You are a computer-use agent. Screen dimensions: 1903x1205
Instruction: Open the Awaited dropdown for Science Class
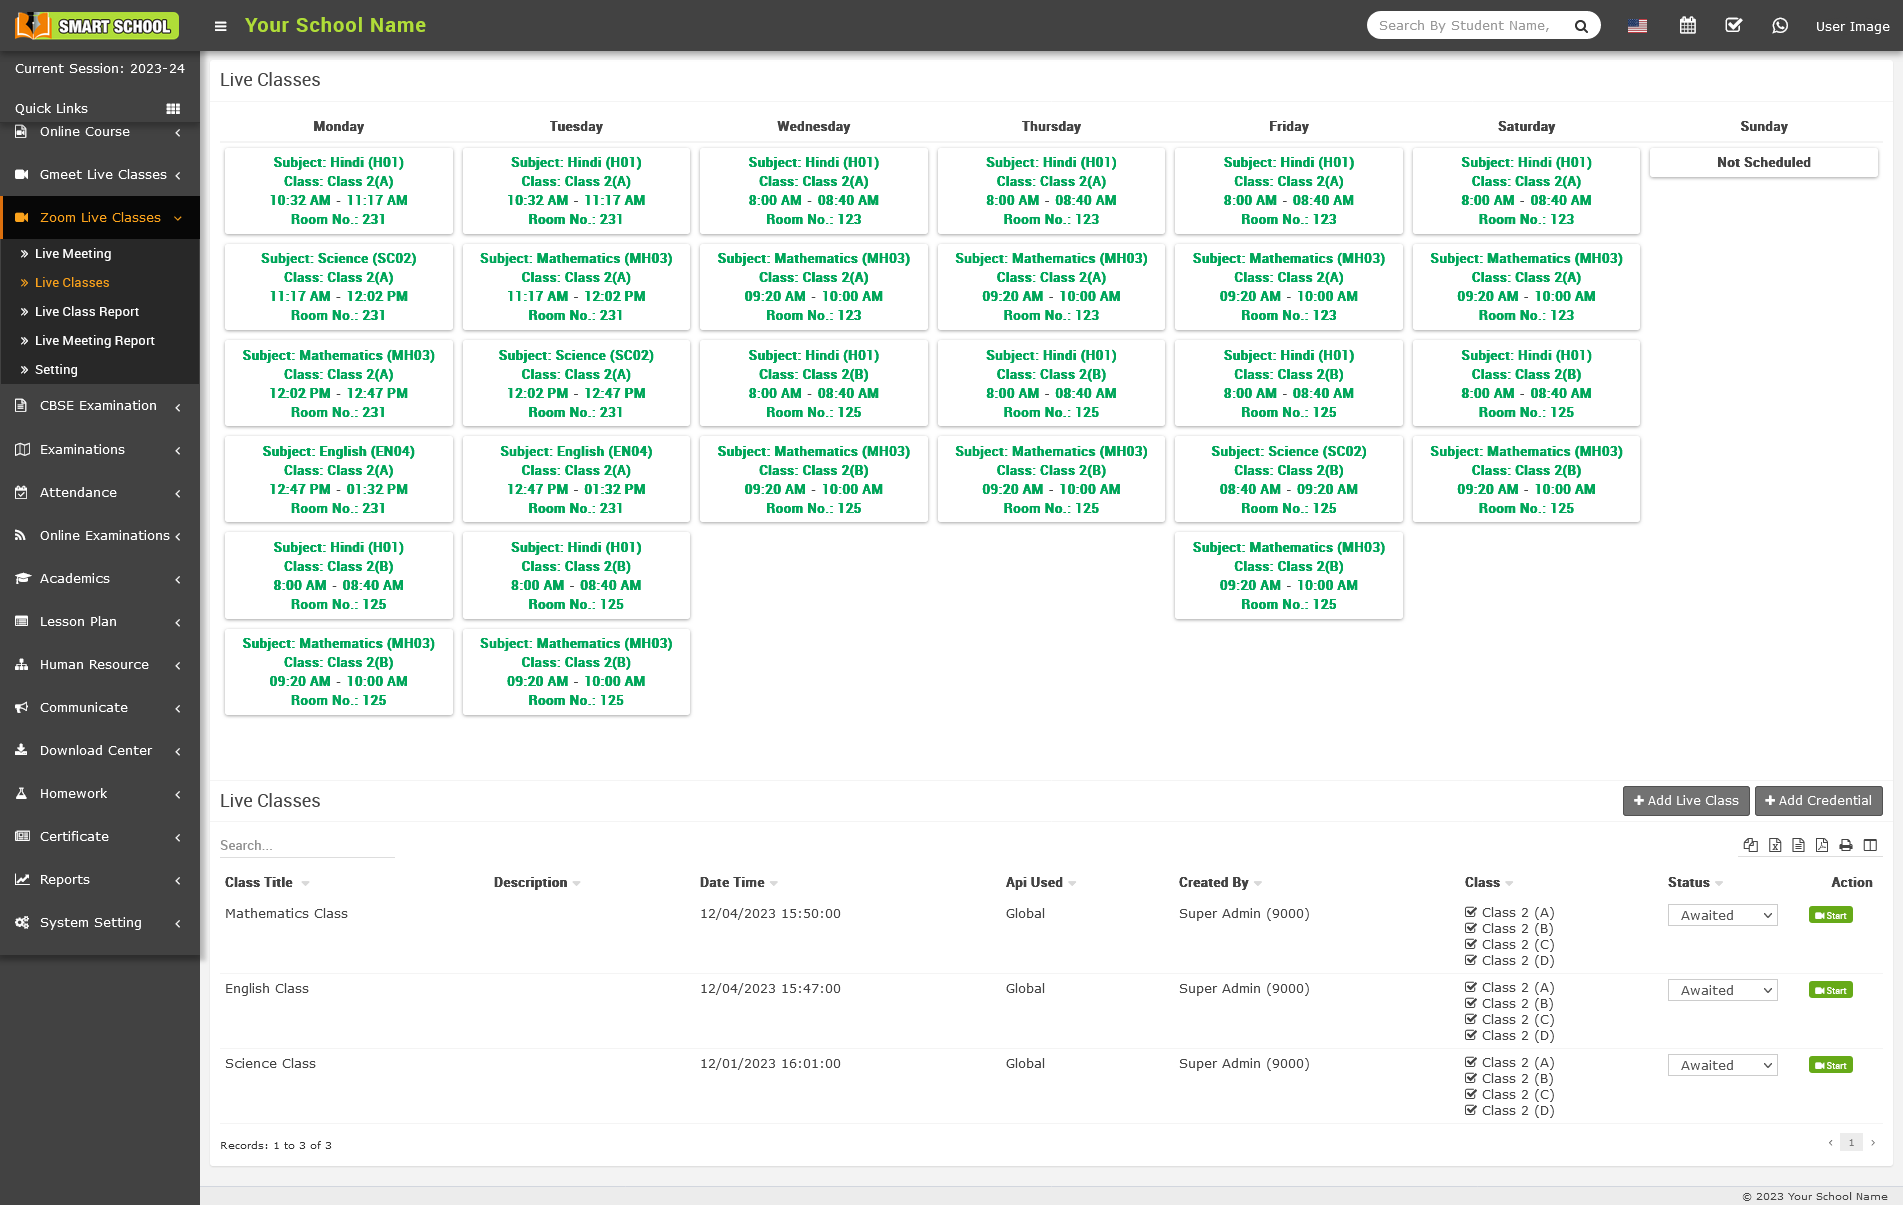[1722, 1065]
